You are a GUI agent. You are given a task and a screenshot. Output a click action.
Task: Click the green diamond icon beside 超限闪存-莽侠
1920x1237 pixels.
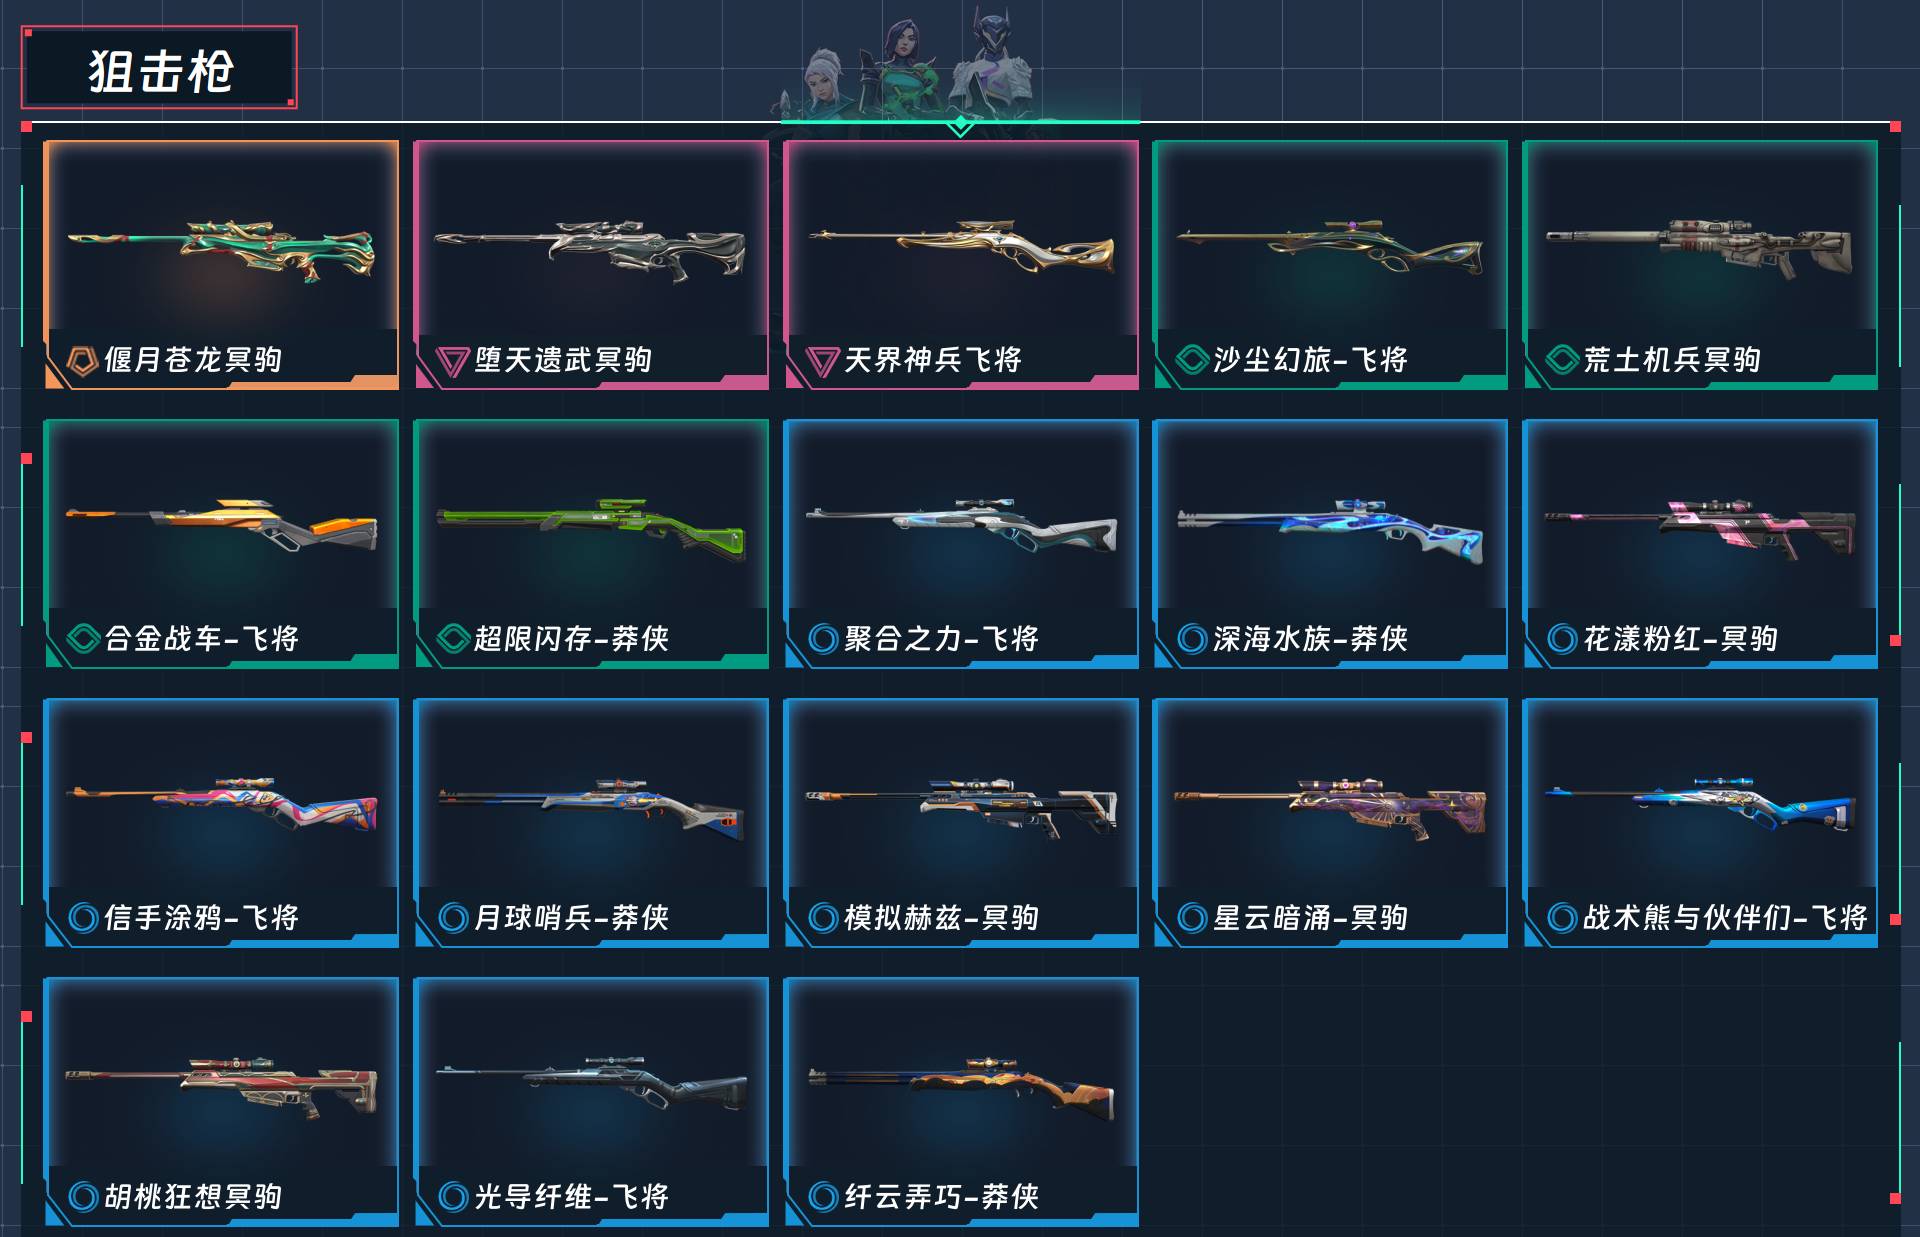[453, 639]
